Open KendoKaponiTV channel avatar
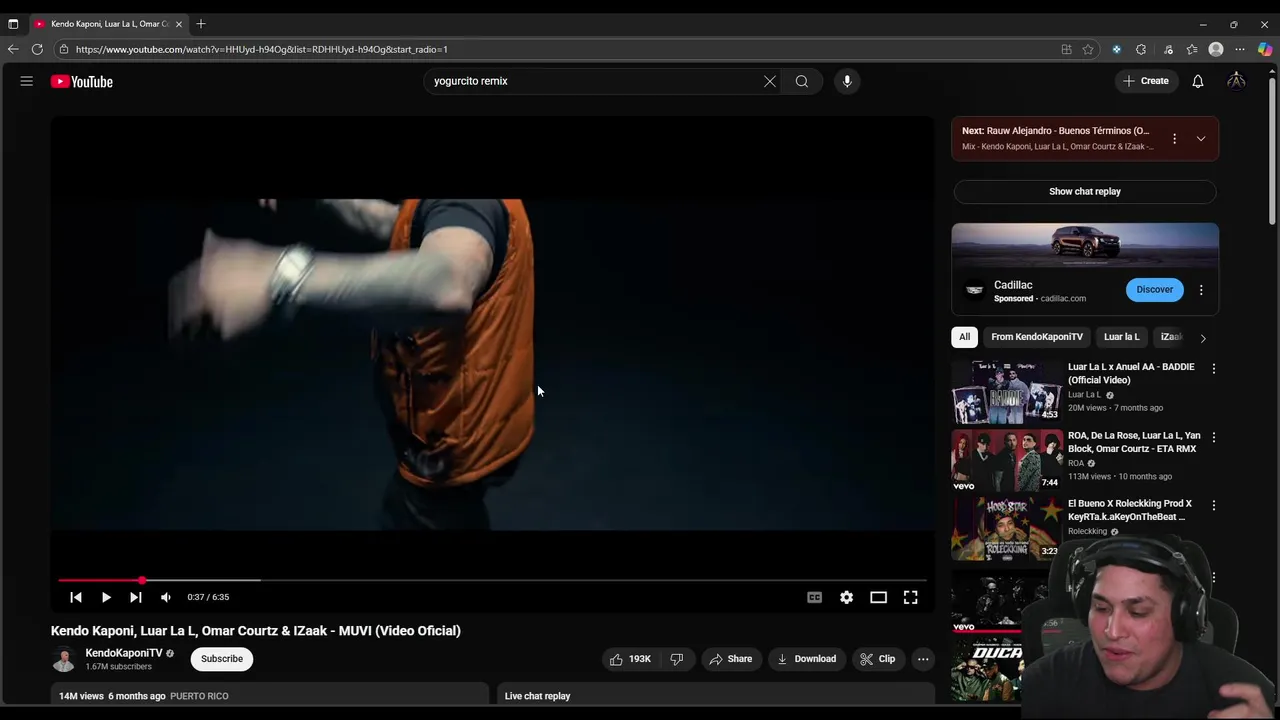 [64, 659]
